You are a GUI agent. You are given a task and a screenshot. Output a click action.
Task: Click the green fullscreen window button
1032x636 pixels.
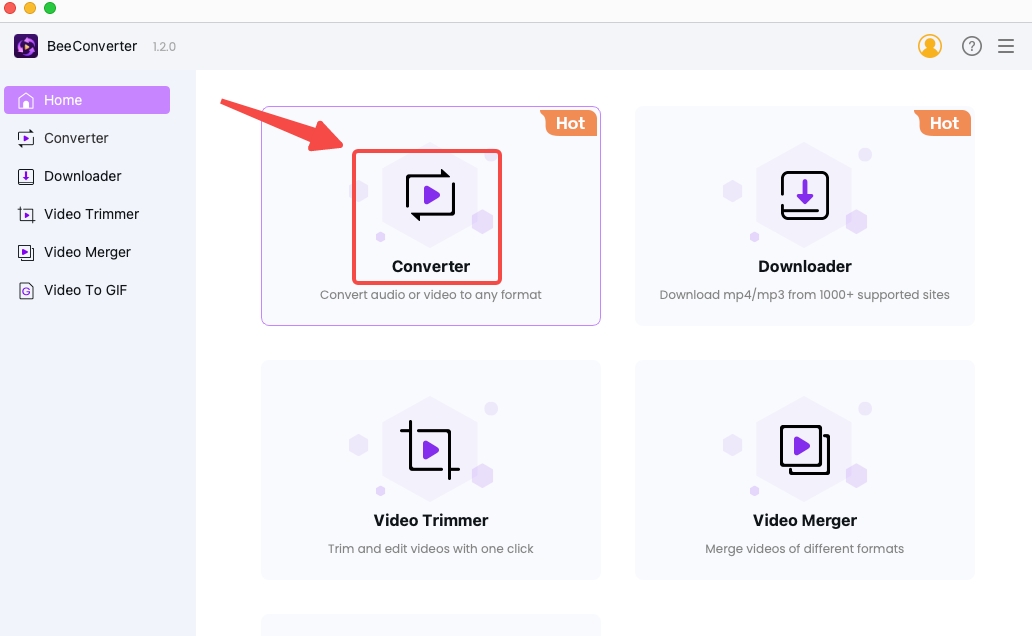pos(50,8)
